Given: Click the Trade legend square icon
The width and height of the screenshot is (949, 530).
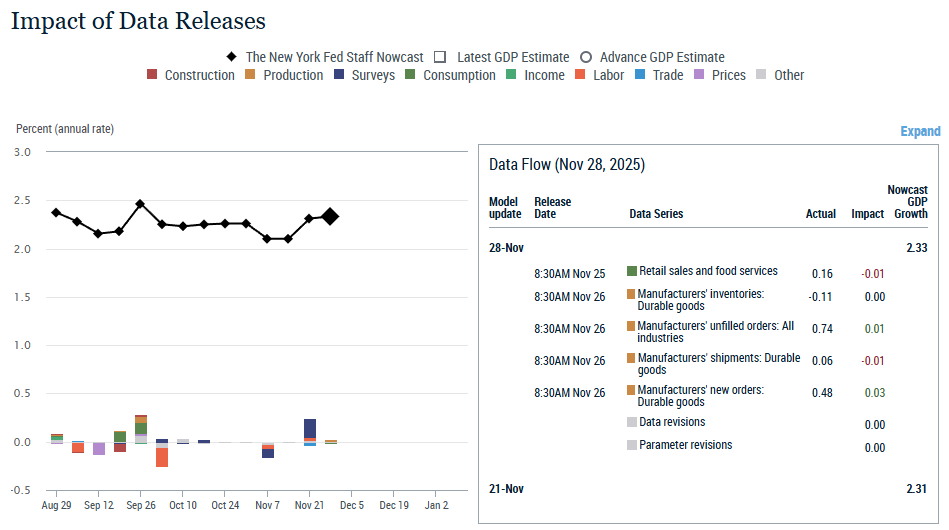Looking at the screenshot, I should pyautogui.click(x=641, y=75).
